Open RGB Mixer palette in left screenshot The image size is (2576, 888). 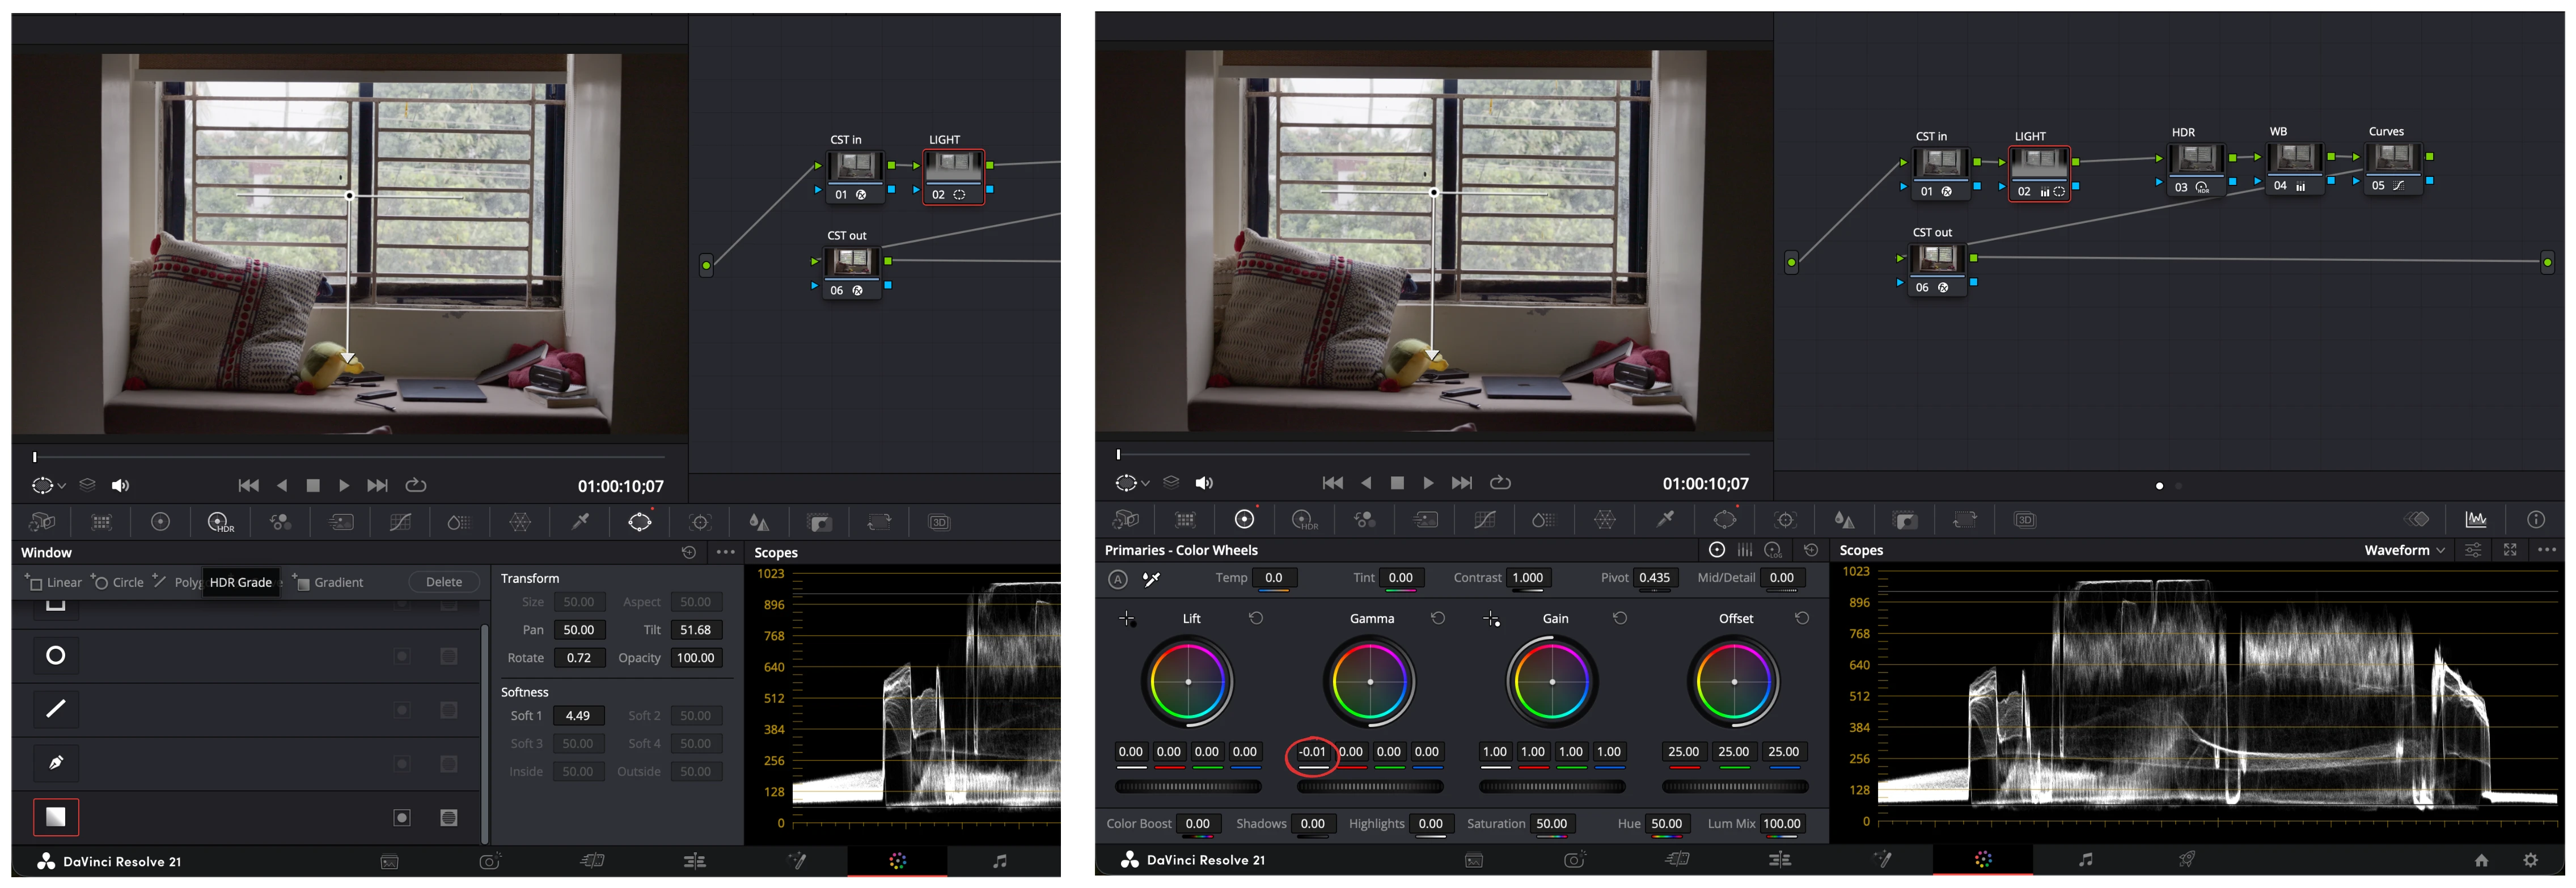[x=280, y=522]
